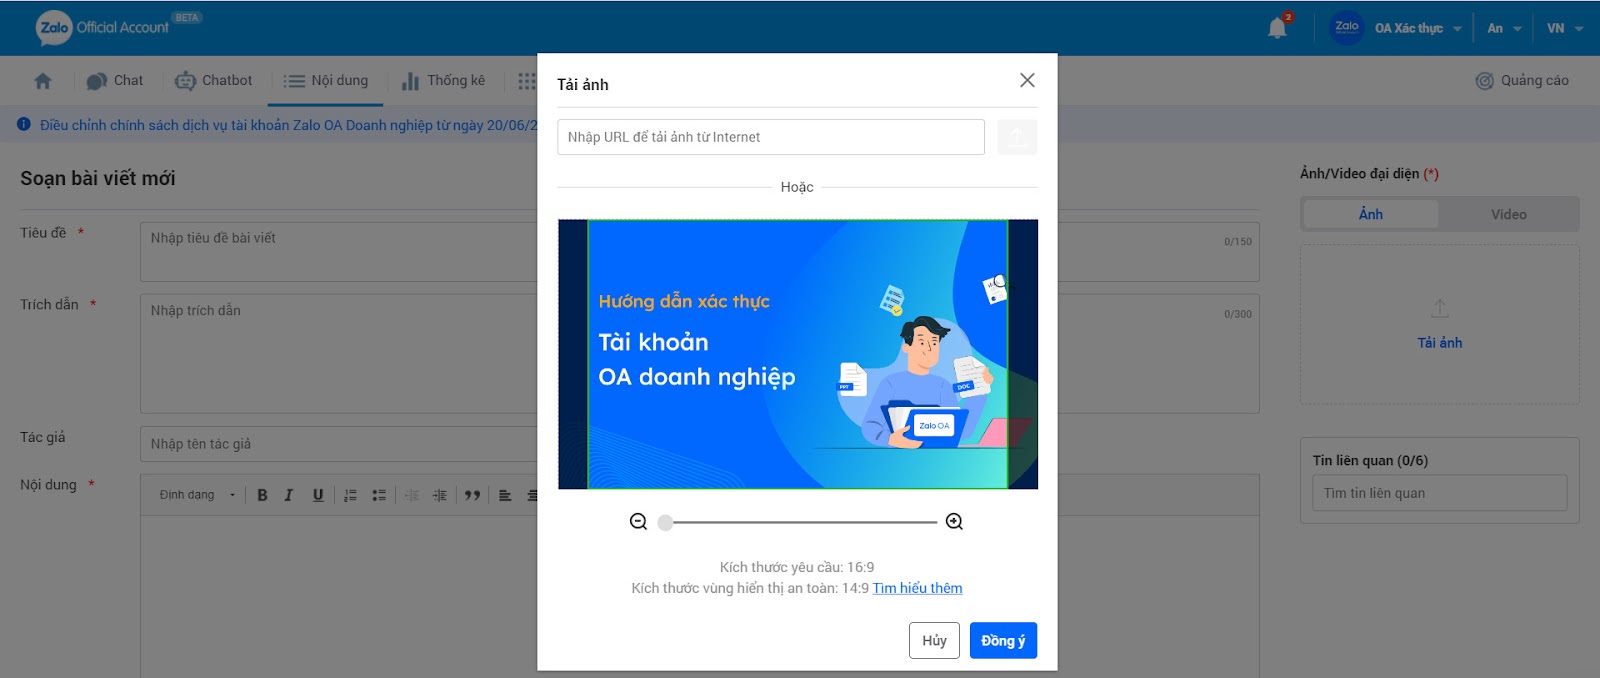The width and height of the screenshot is (1600, 678).
Task: Open the Định dạng format dropdown
Action: 197,495
